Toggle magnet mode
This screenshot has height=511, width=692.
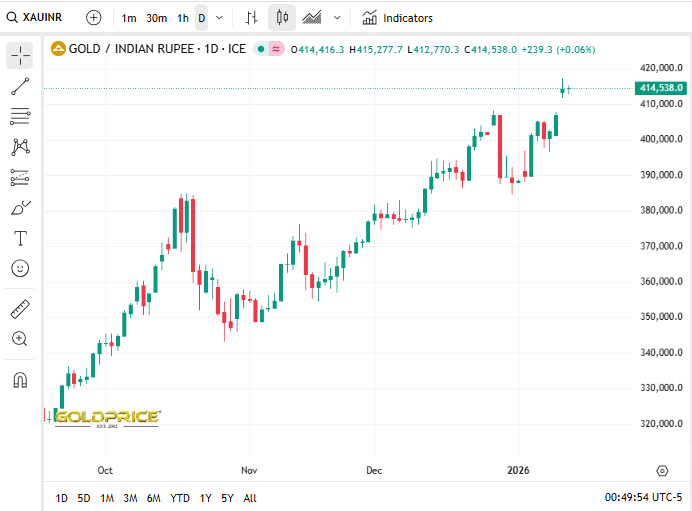click(x=20, y=379)
